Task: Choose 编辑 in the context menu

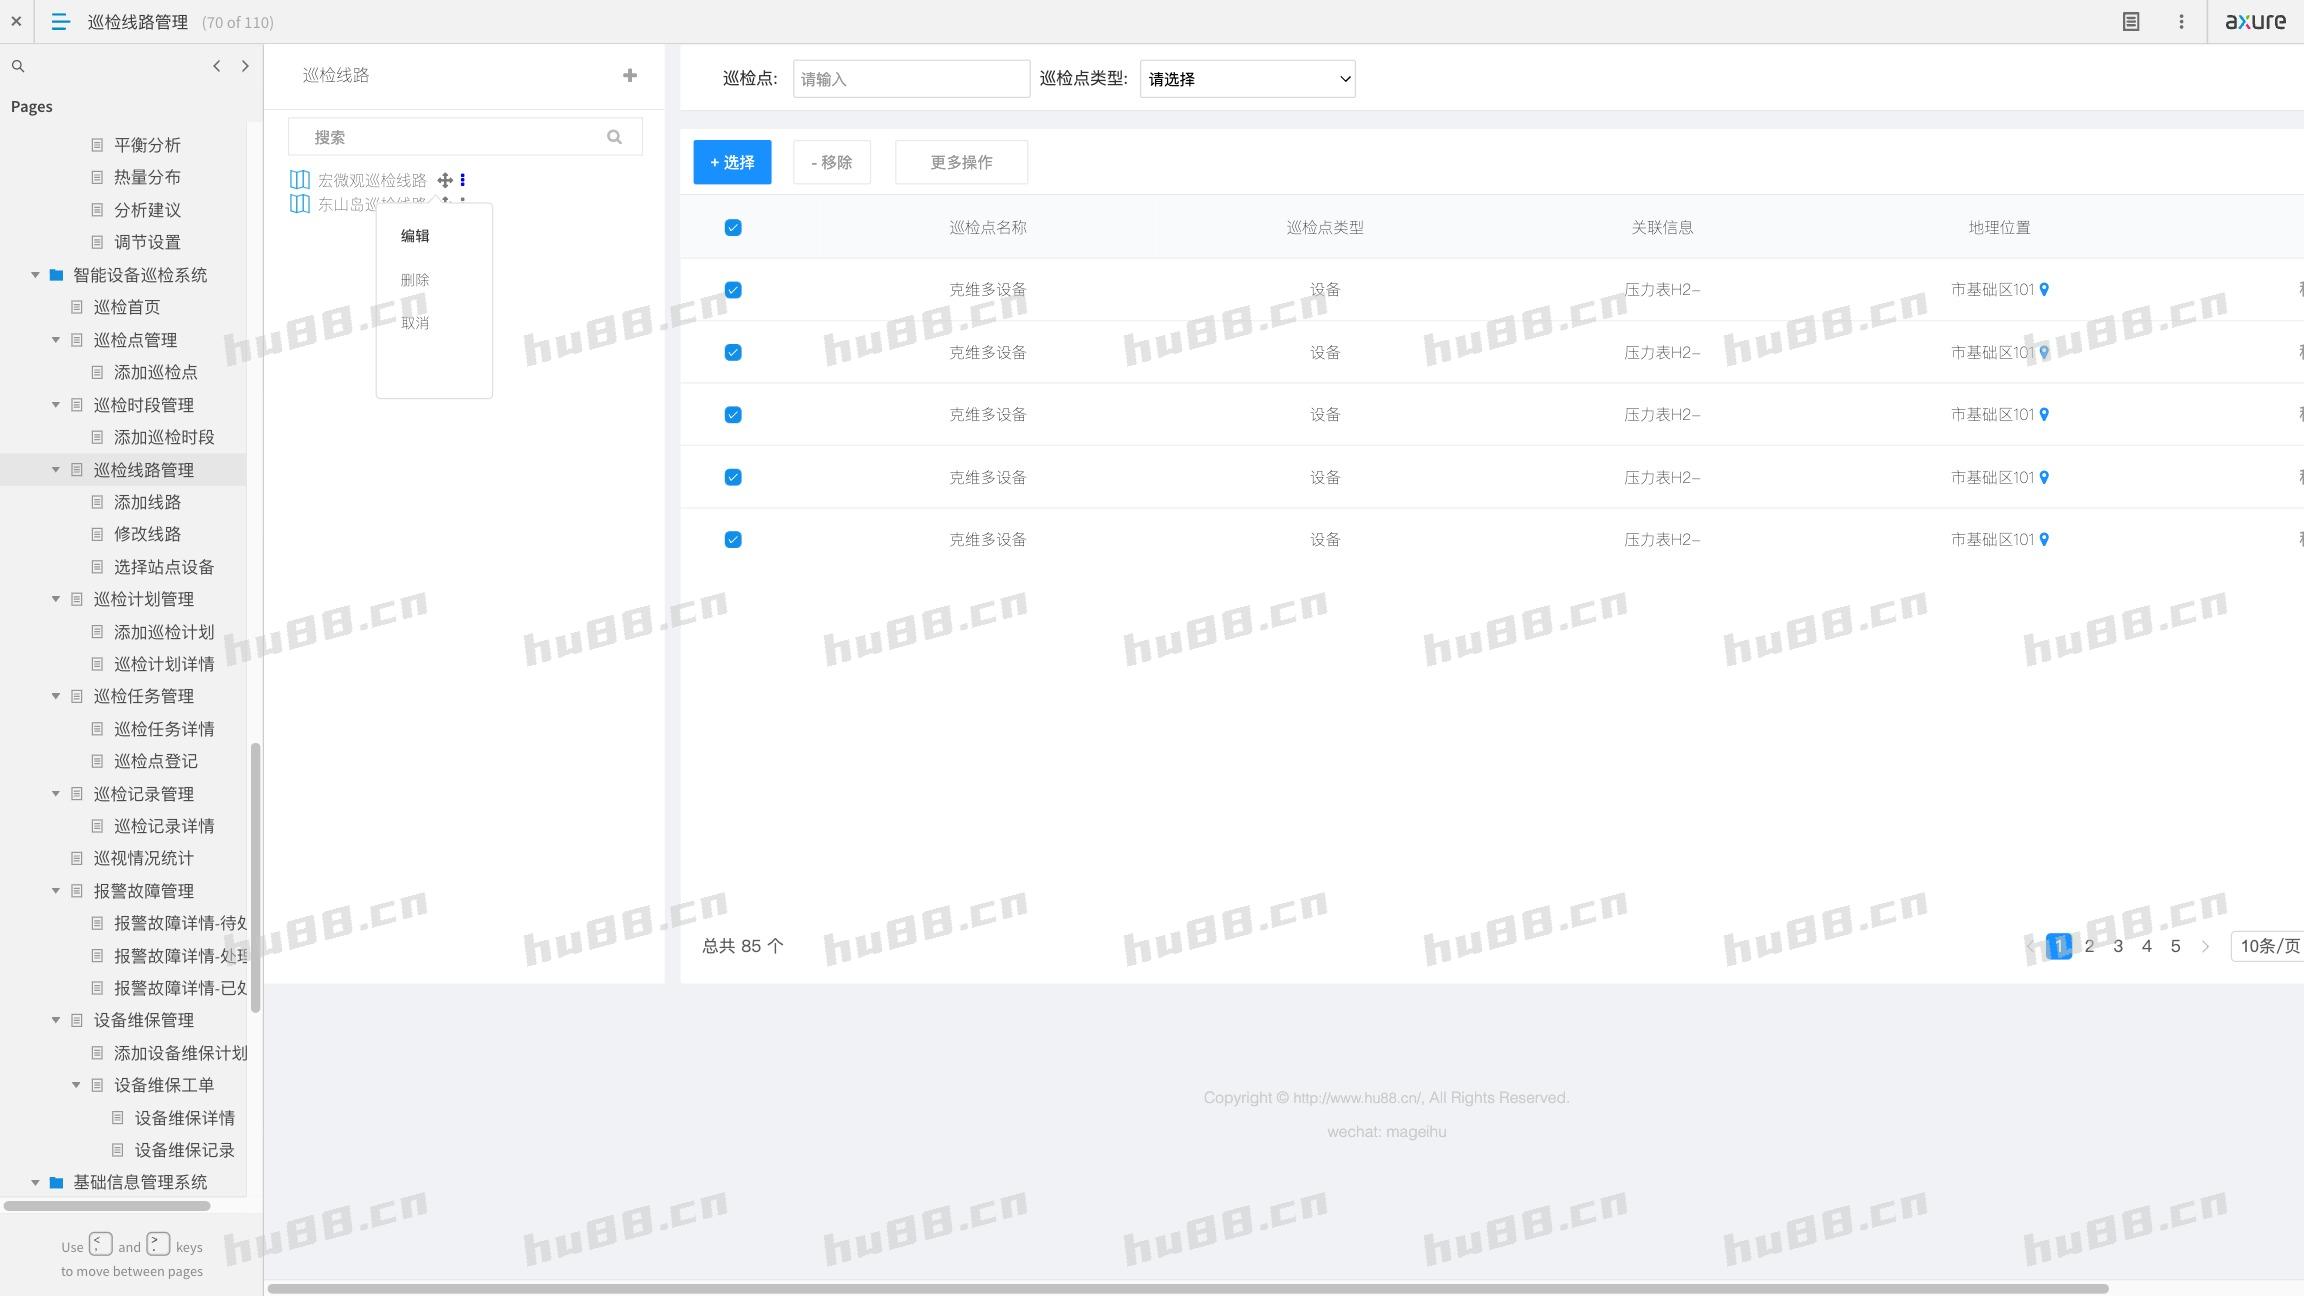Action: pyautogui.click(x=415, y=236)
